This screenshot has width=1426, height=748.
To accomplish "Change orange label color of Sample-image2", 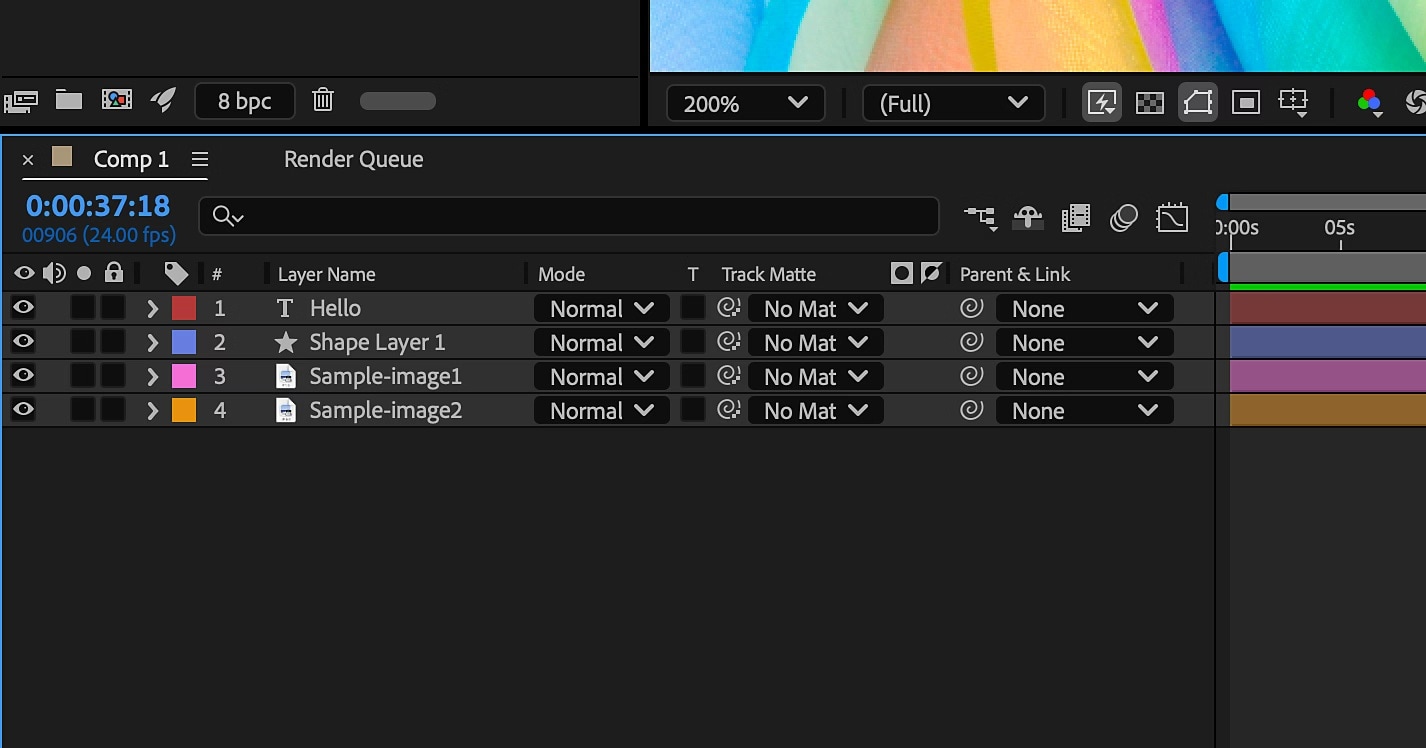I will click(184, 410).
